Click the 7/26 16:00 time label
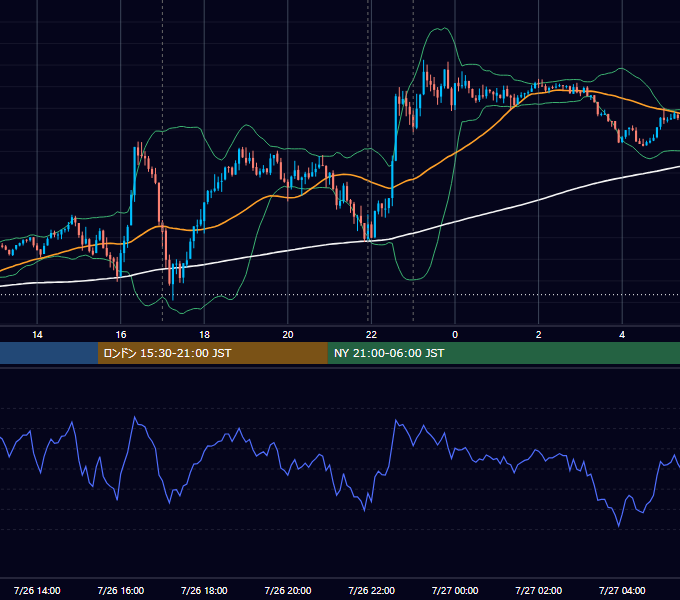The image size is (680, 600). [x=121, y=590]
